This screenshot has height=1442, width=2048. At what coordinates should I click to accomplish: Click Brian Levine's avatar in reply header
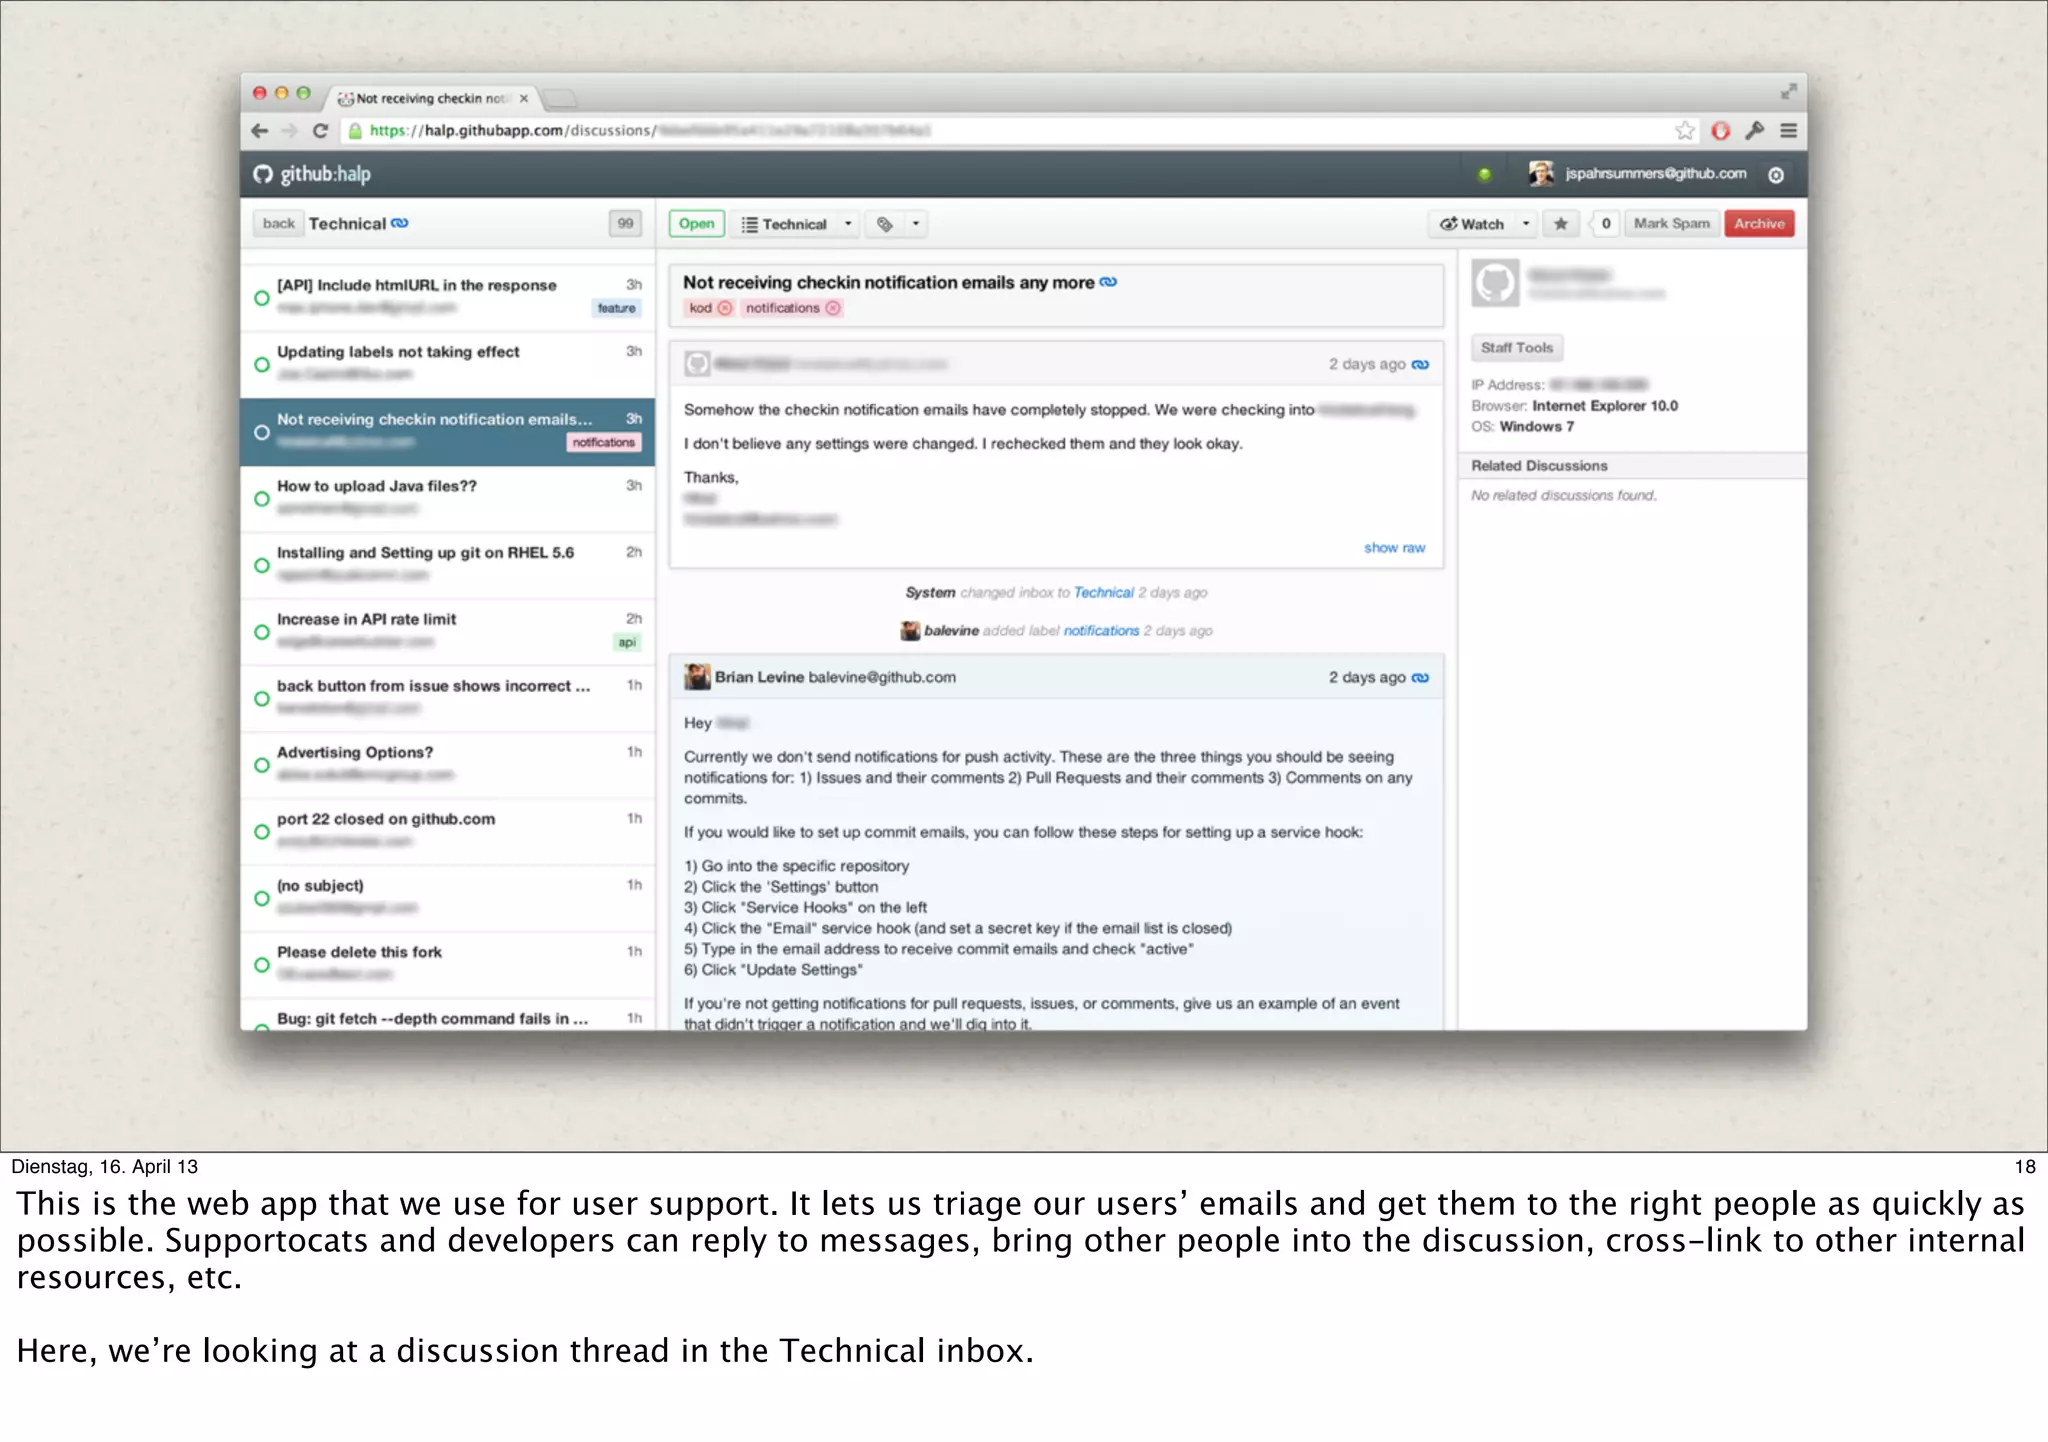pyautogui.click(x=697, y=677)
